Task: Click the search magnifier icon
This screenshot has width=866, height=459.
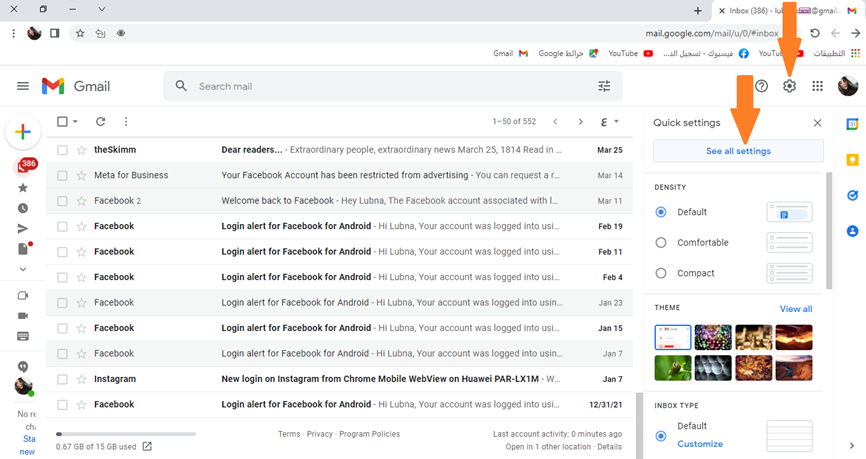Action: pos(181,86)
